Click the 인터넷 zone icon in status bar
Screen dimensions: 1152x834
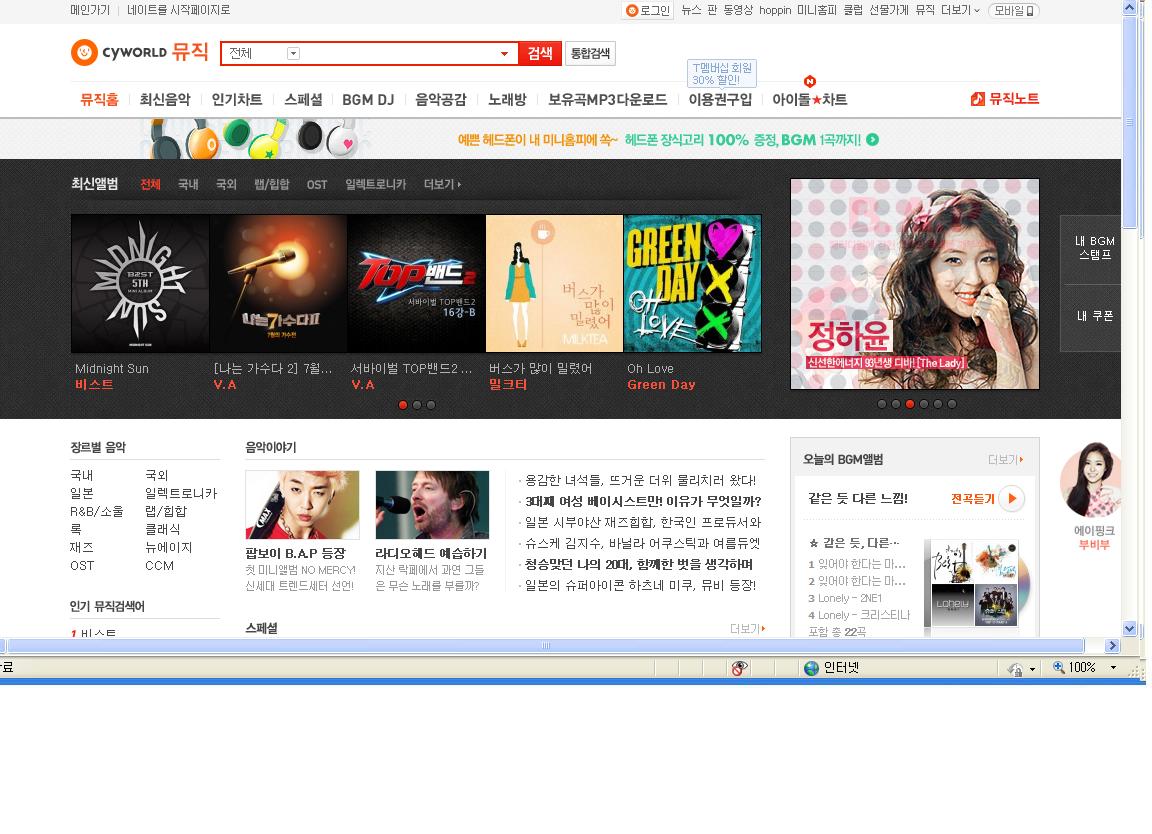[810, 668]
